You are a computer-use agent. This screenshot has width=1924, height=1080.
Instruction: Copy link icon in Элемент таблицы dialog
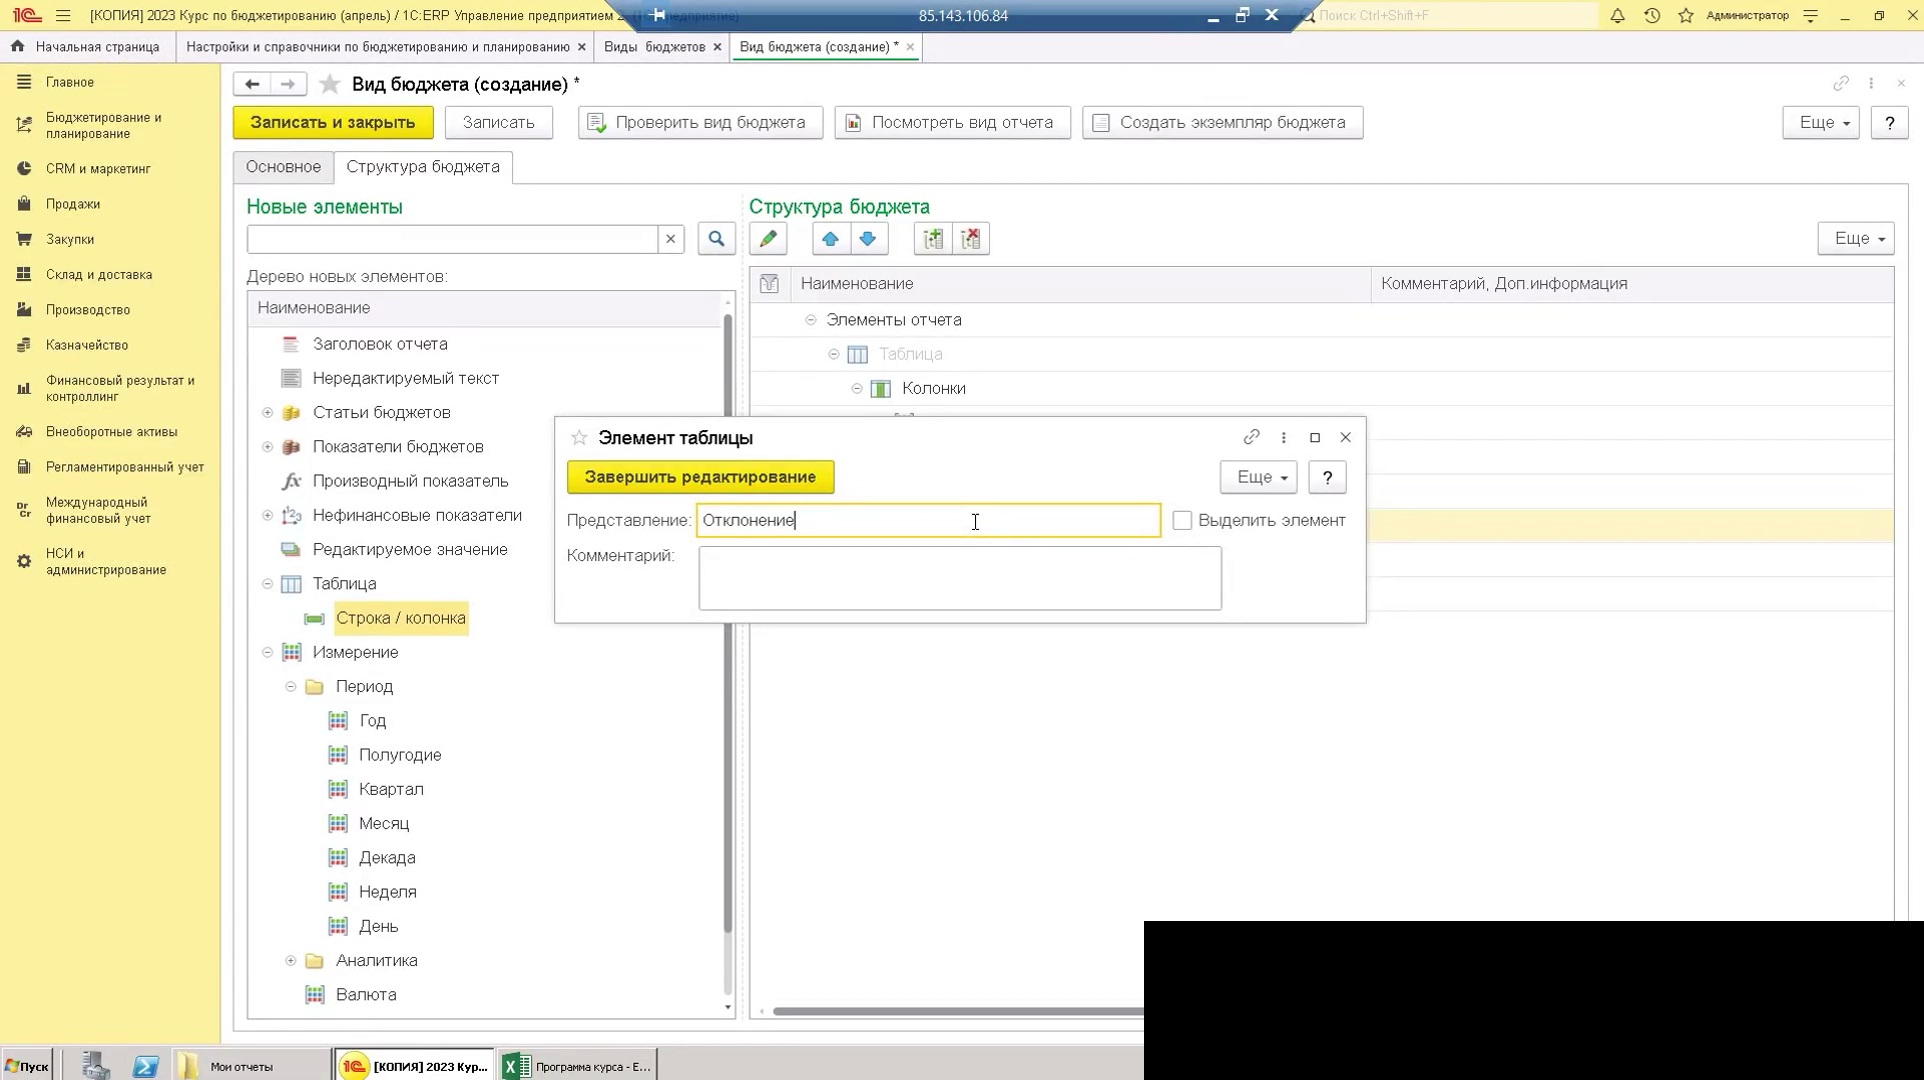[1251, 437]
